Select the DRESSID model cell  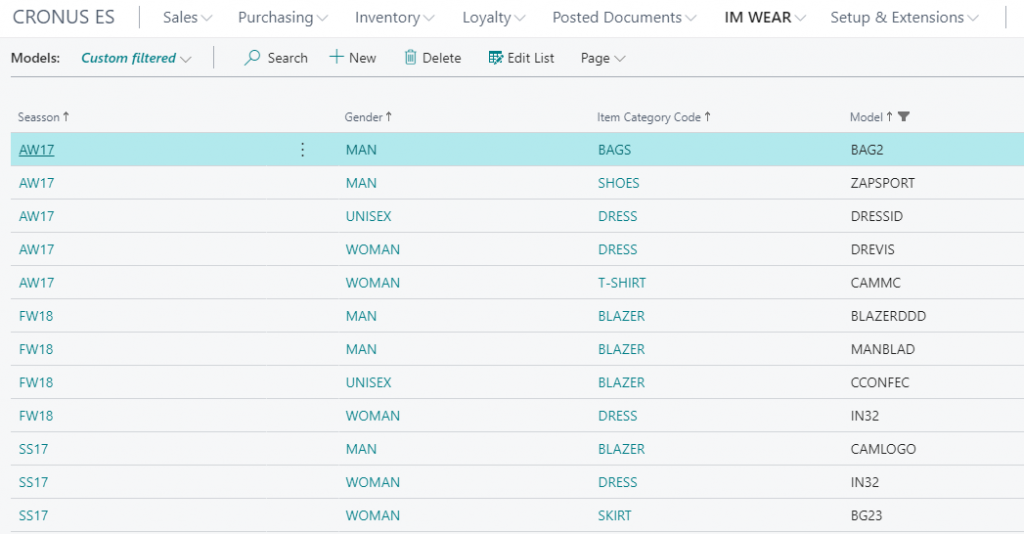876,216
